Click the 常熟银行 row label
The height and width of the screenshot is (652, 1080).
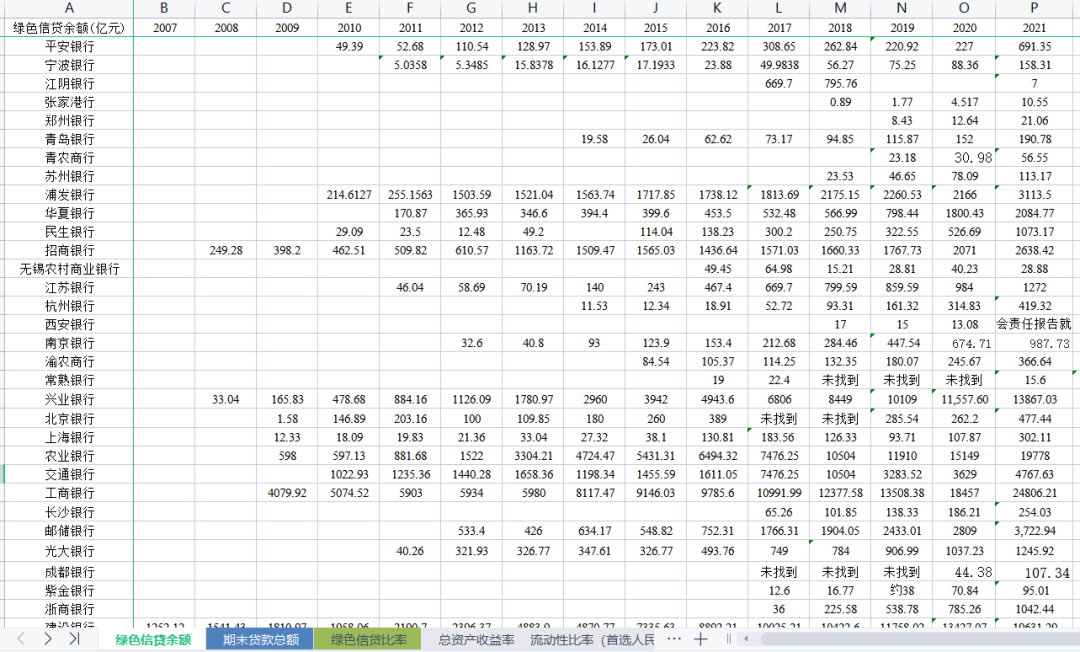point(69,381)
